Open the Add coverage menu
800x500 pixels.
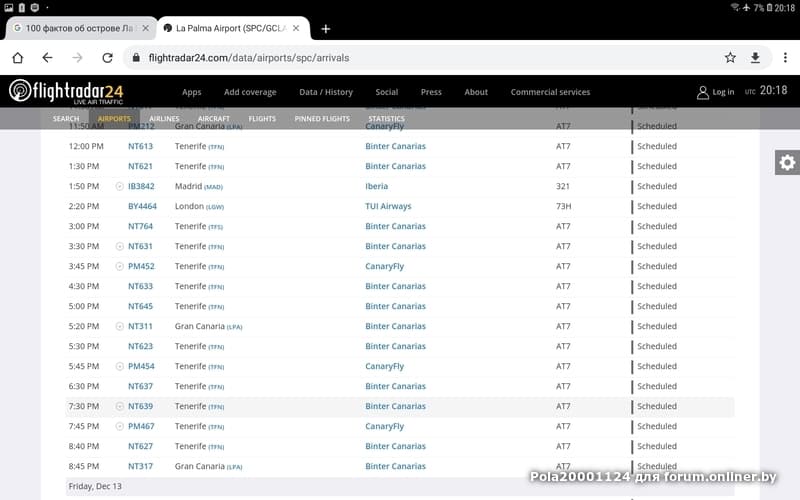point(250,92)
